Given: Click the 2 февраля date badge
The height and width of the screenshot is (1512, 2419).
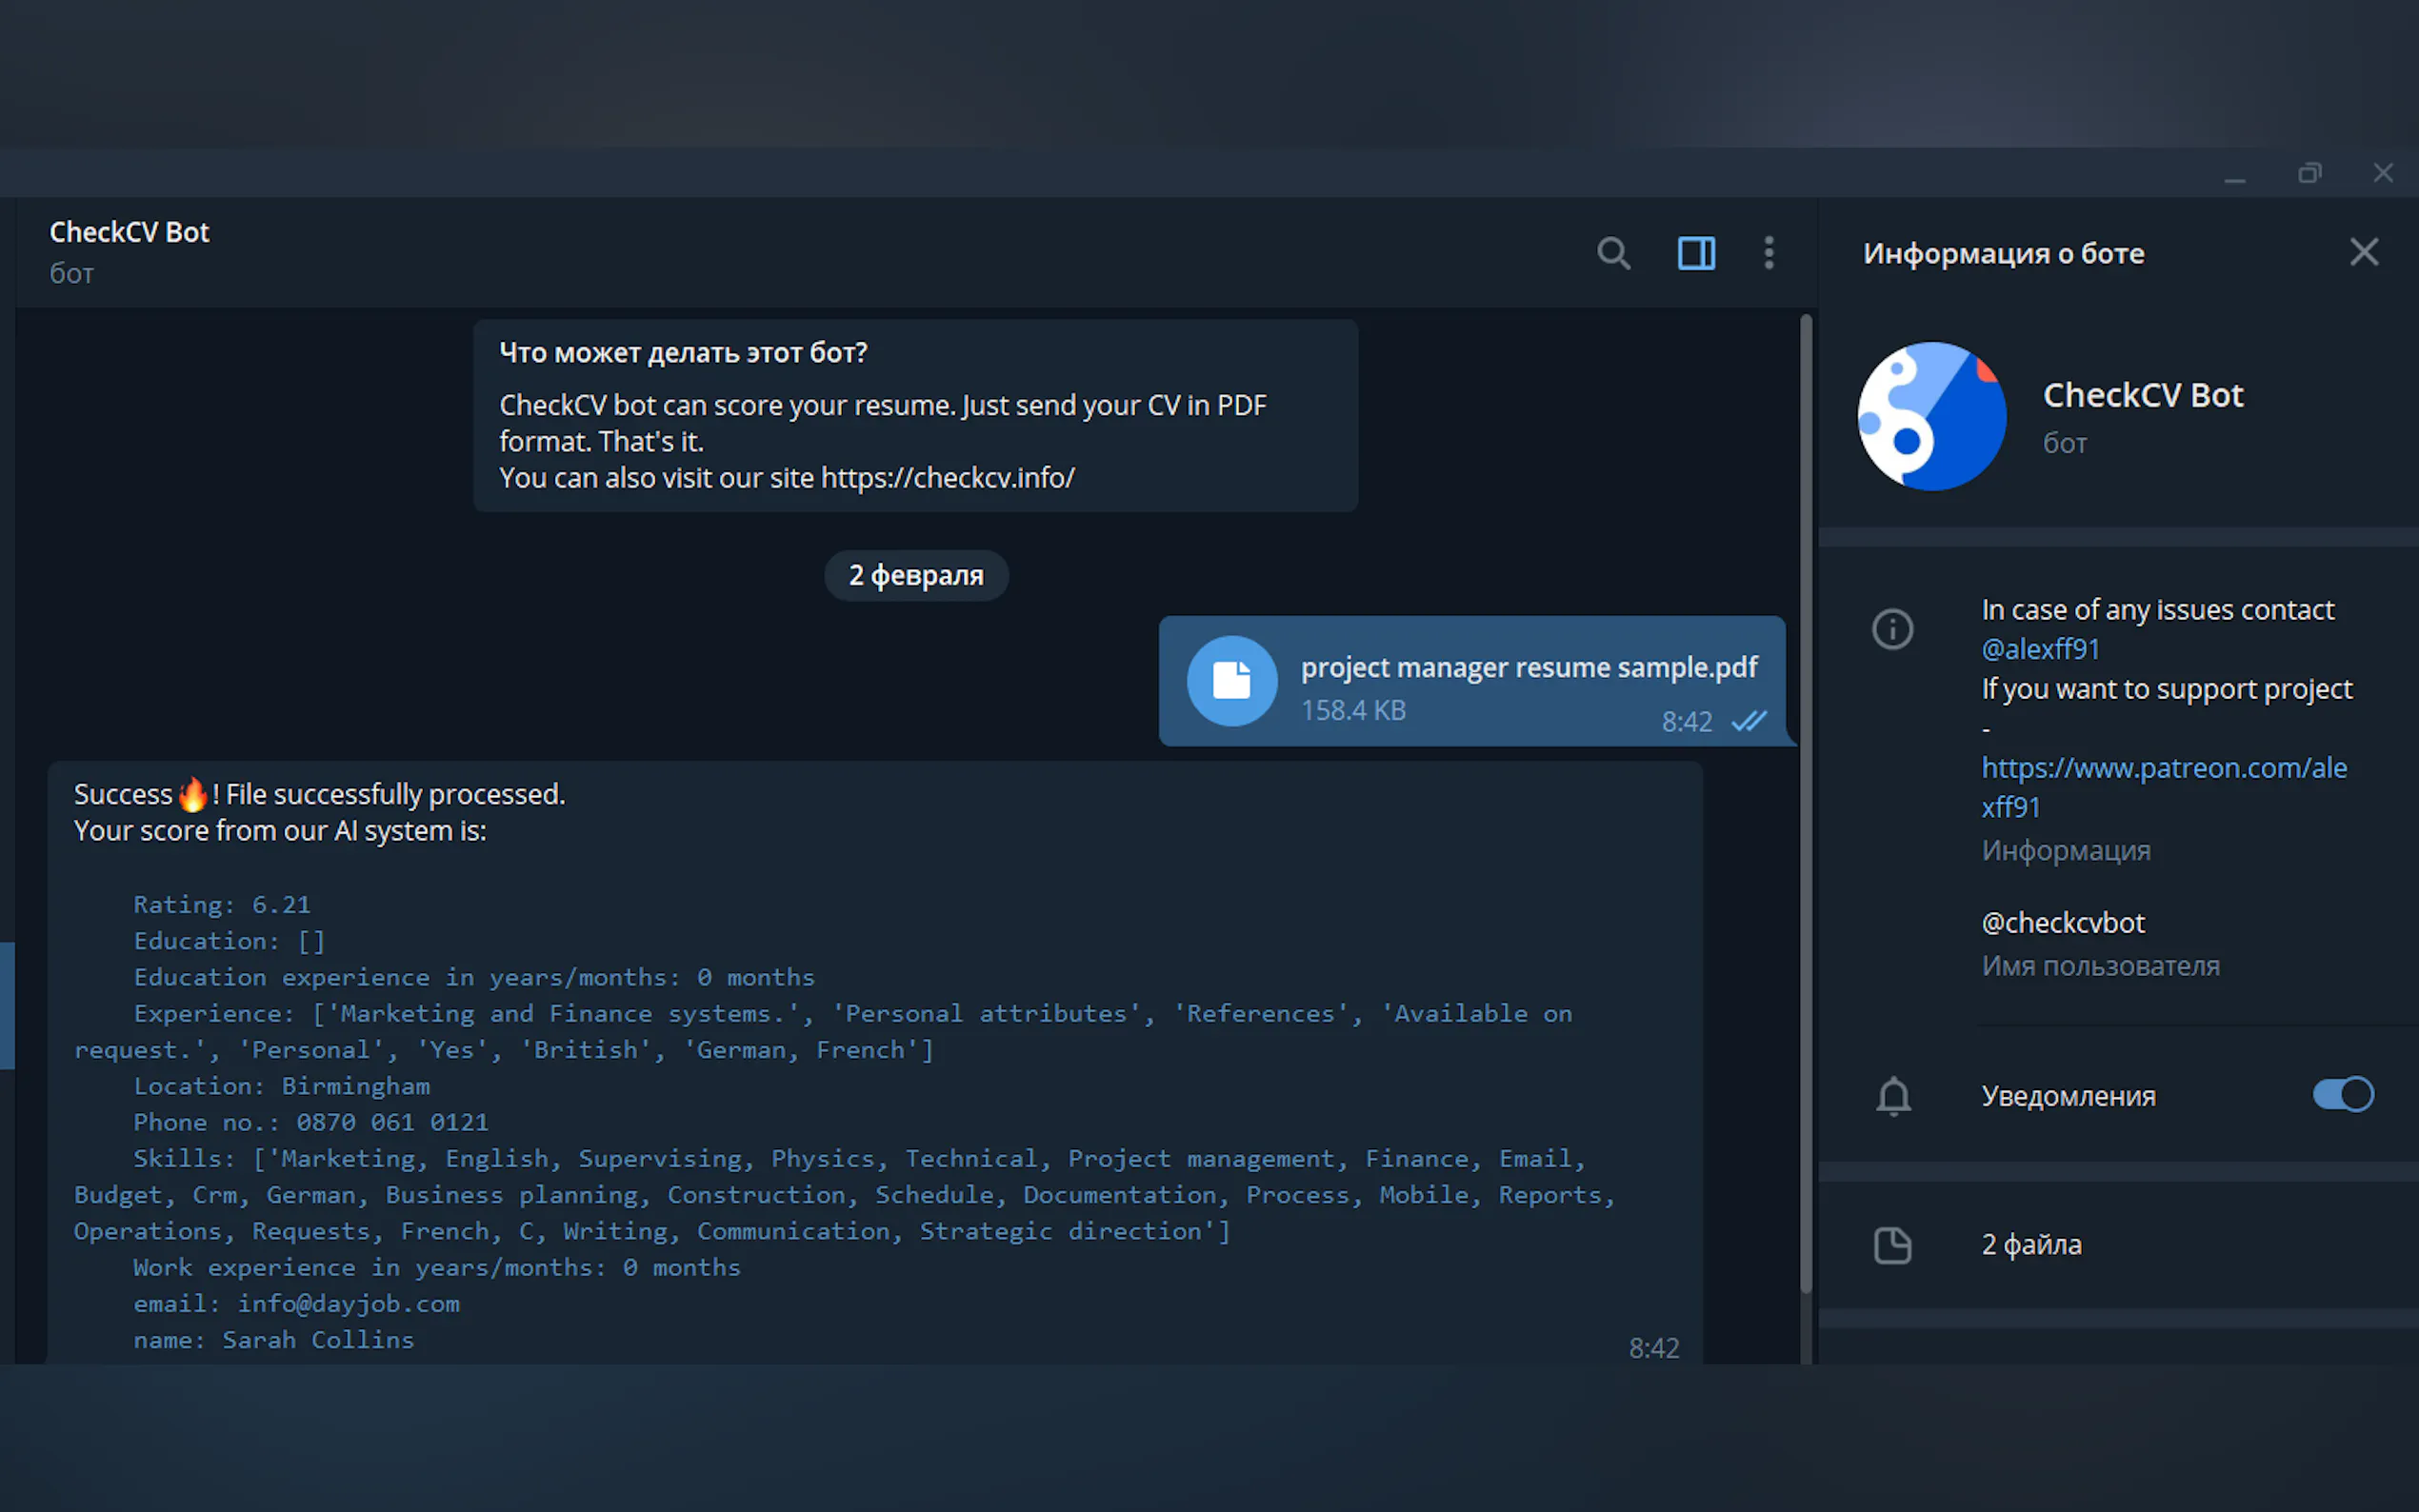Looking at the screenshot, I should click(x=916, y=575).
